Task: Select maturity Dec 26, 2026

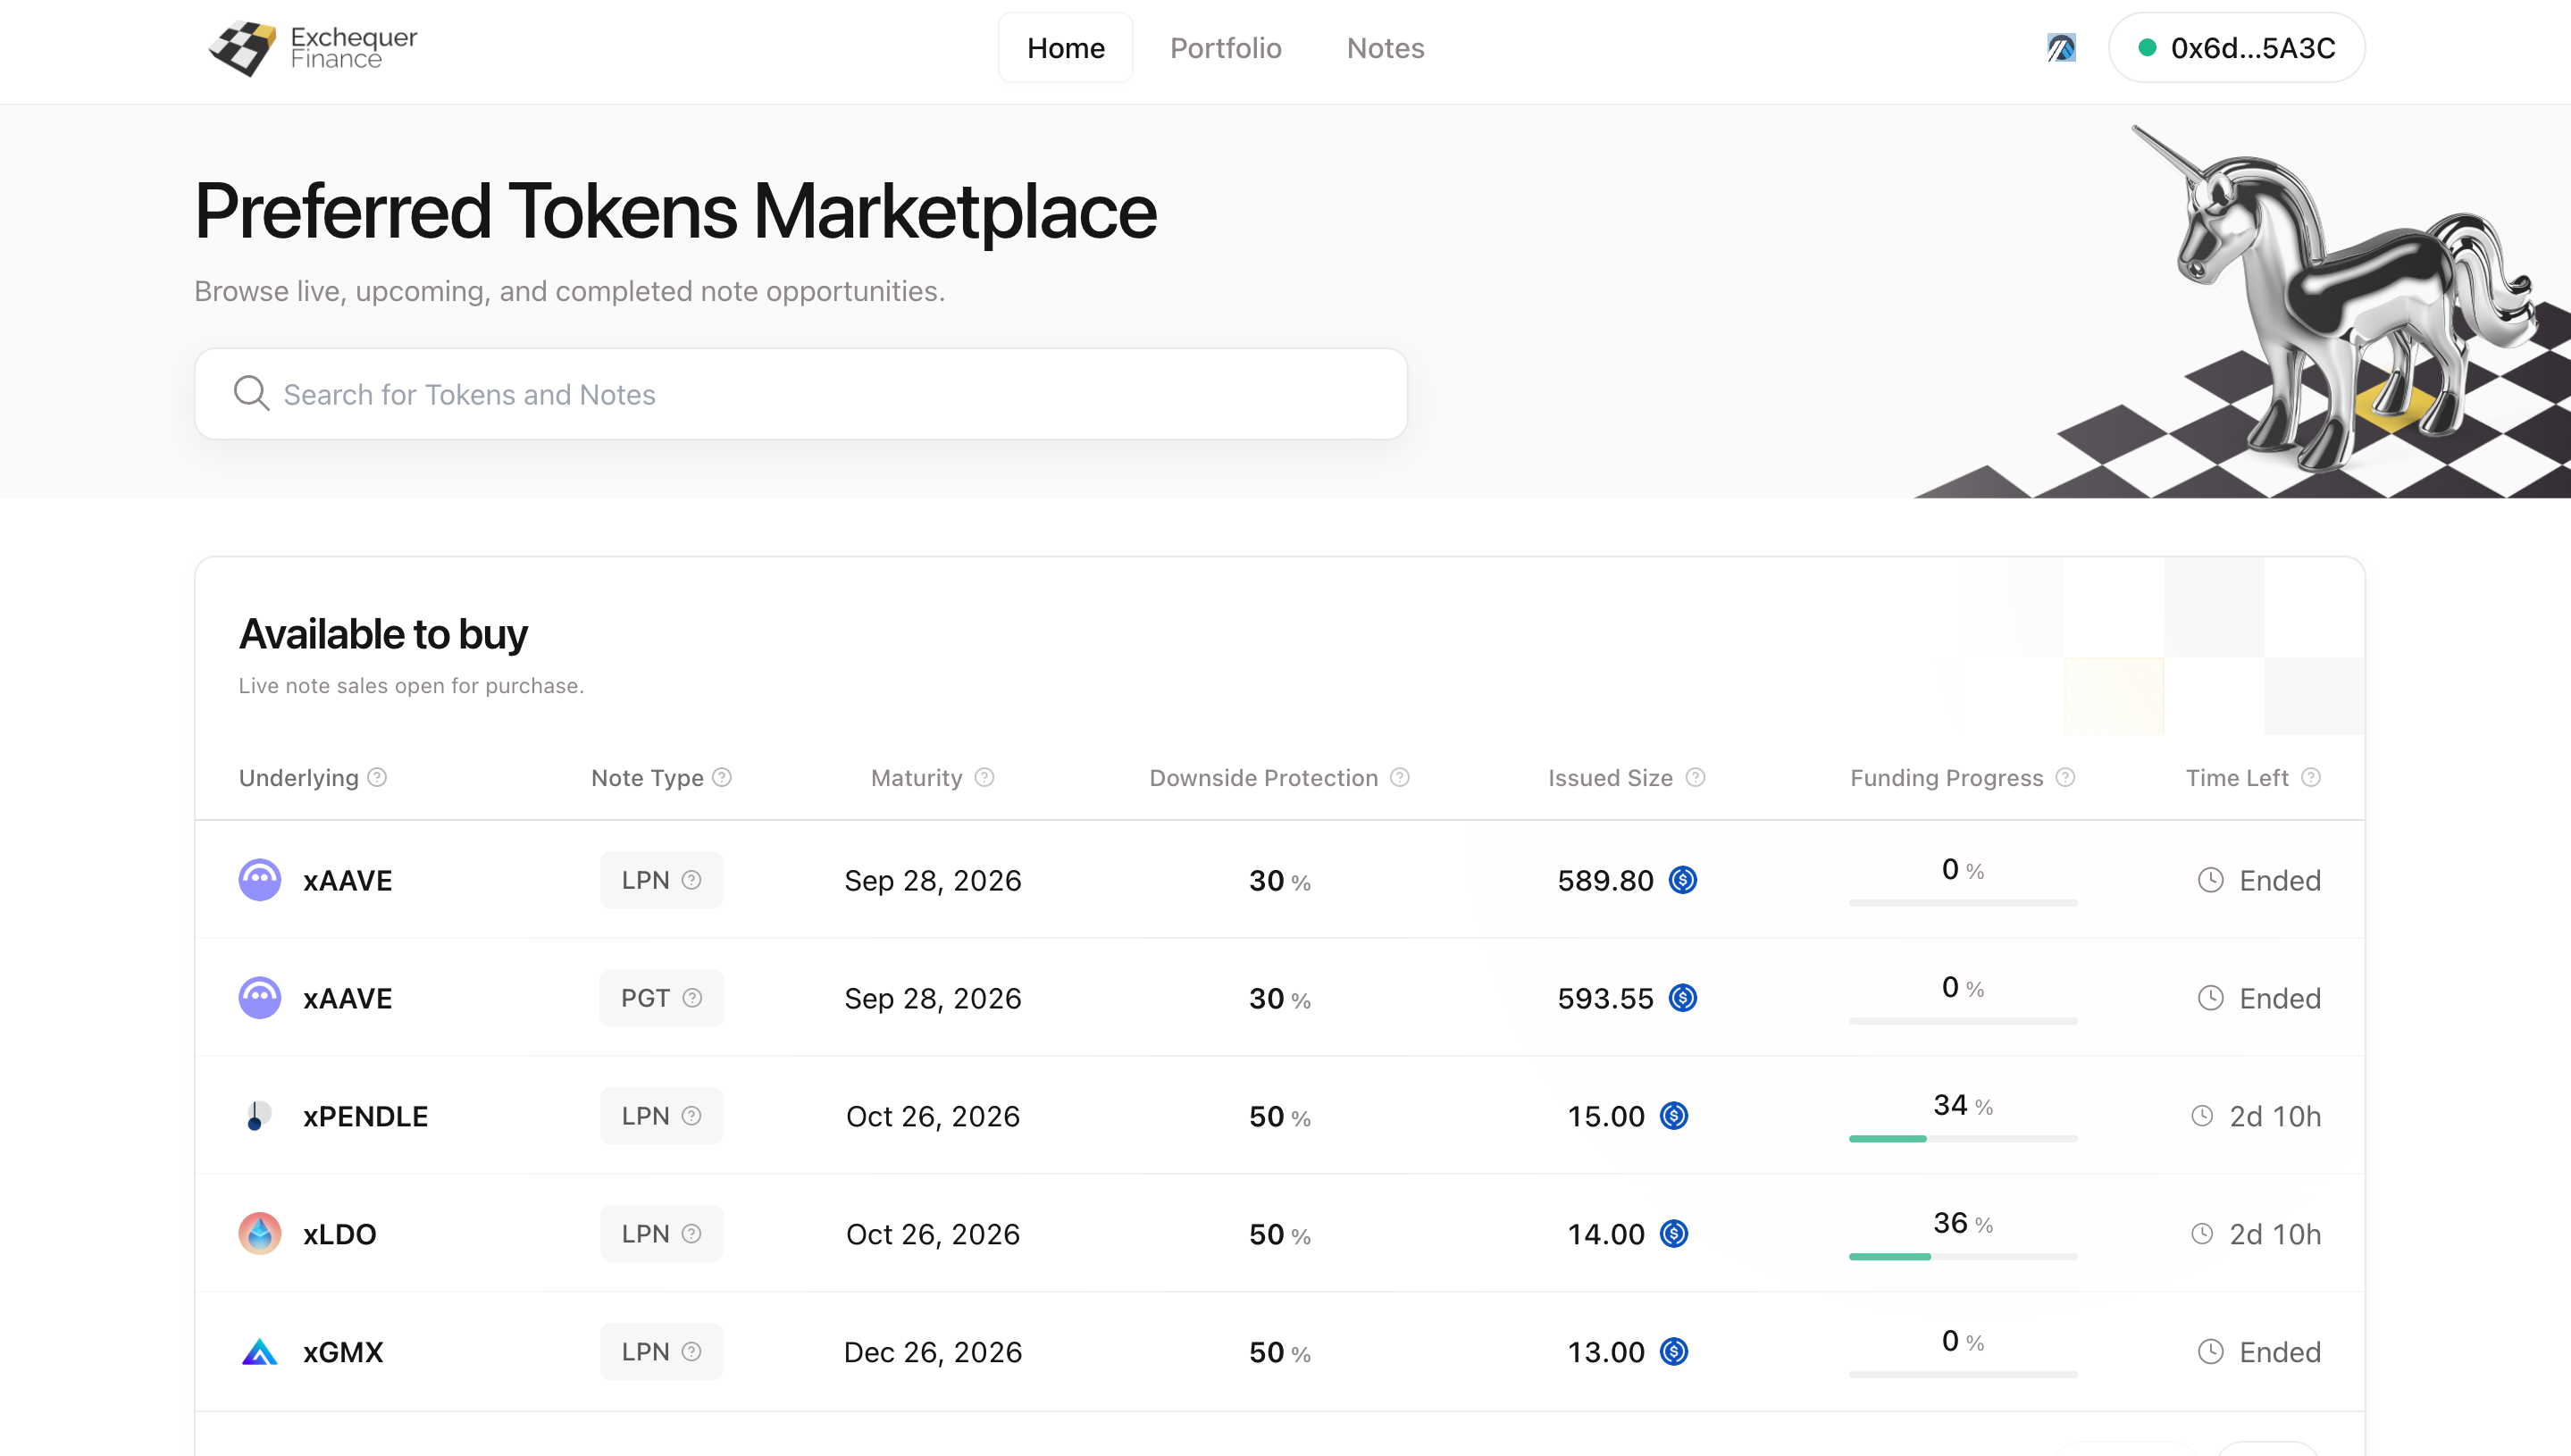Action: (933, 1352)
